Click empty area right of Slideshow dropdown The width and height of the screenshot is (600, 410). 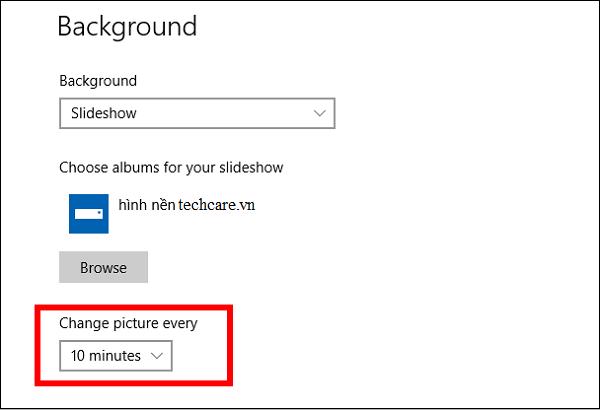pyautogui.click(x=450, y=113)
